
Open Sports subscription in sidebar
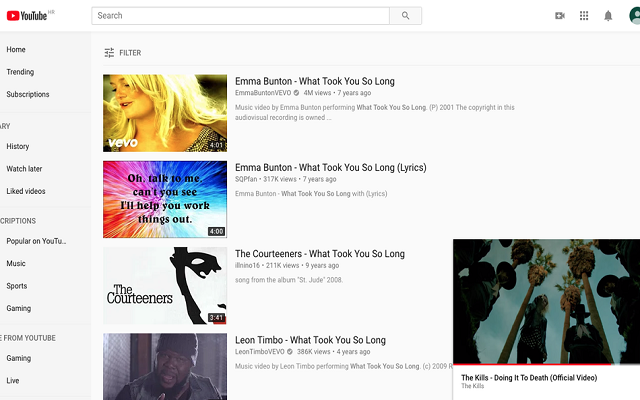tap(17, 286)
